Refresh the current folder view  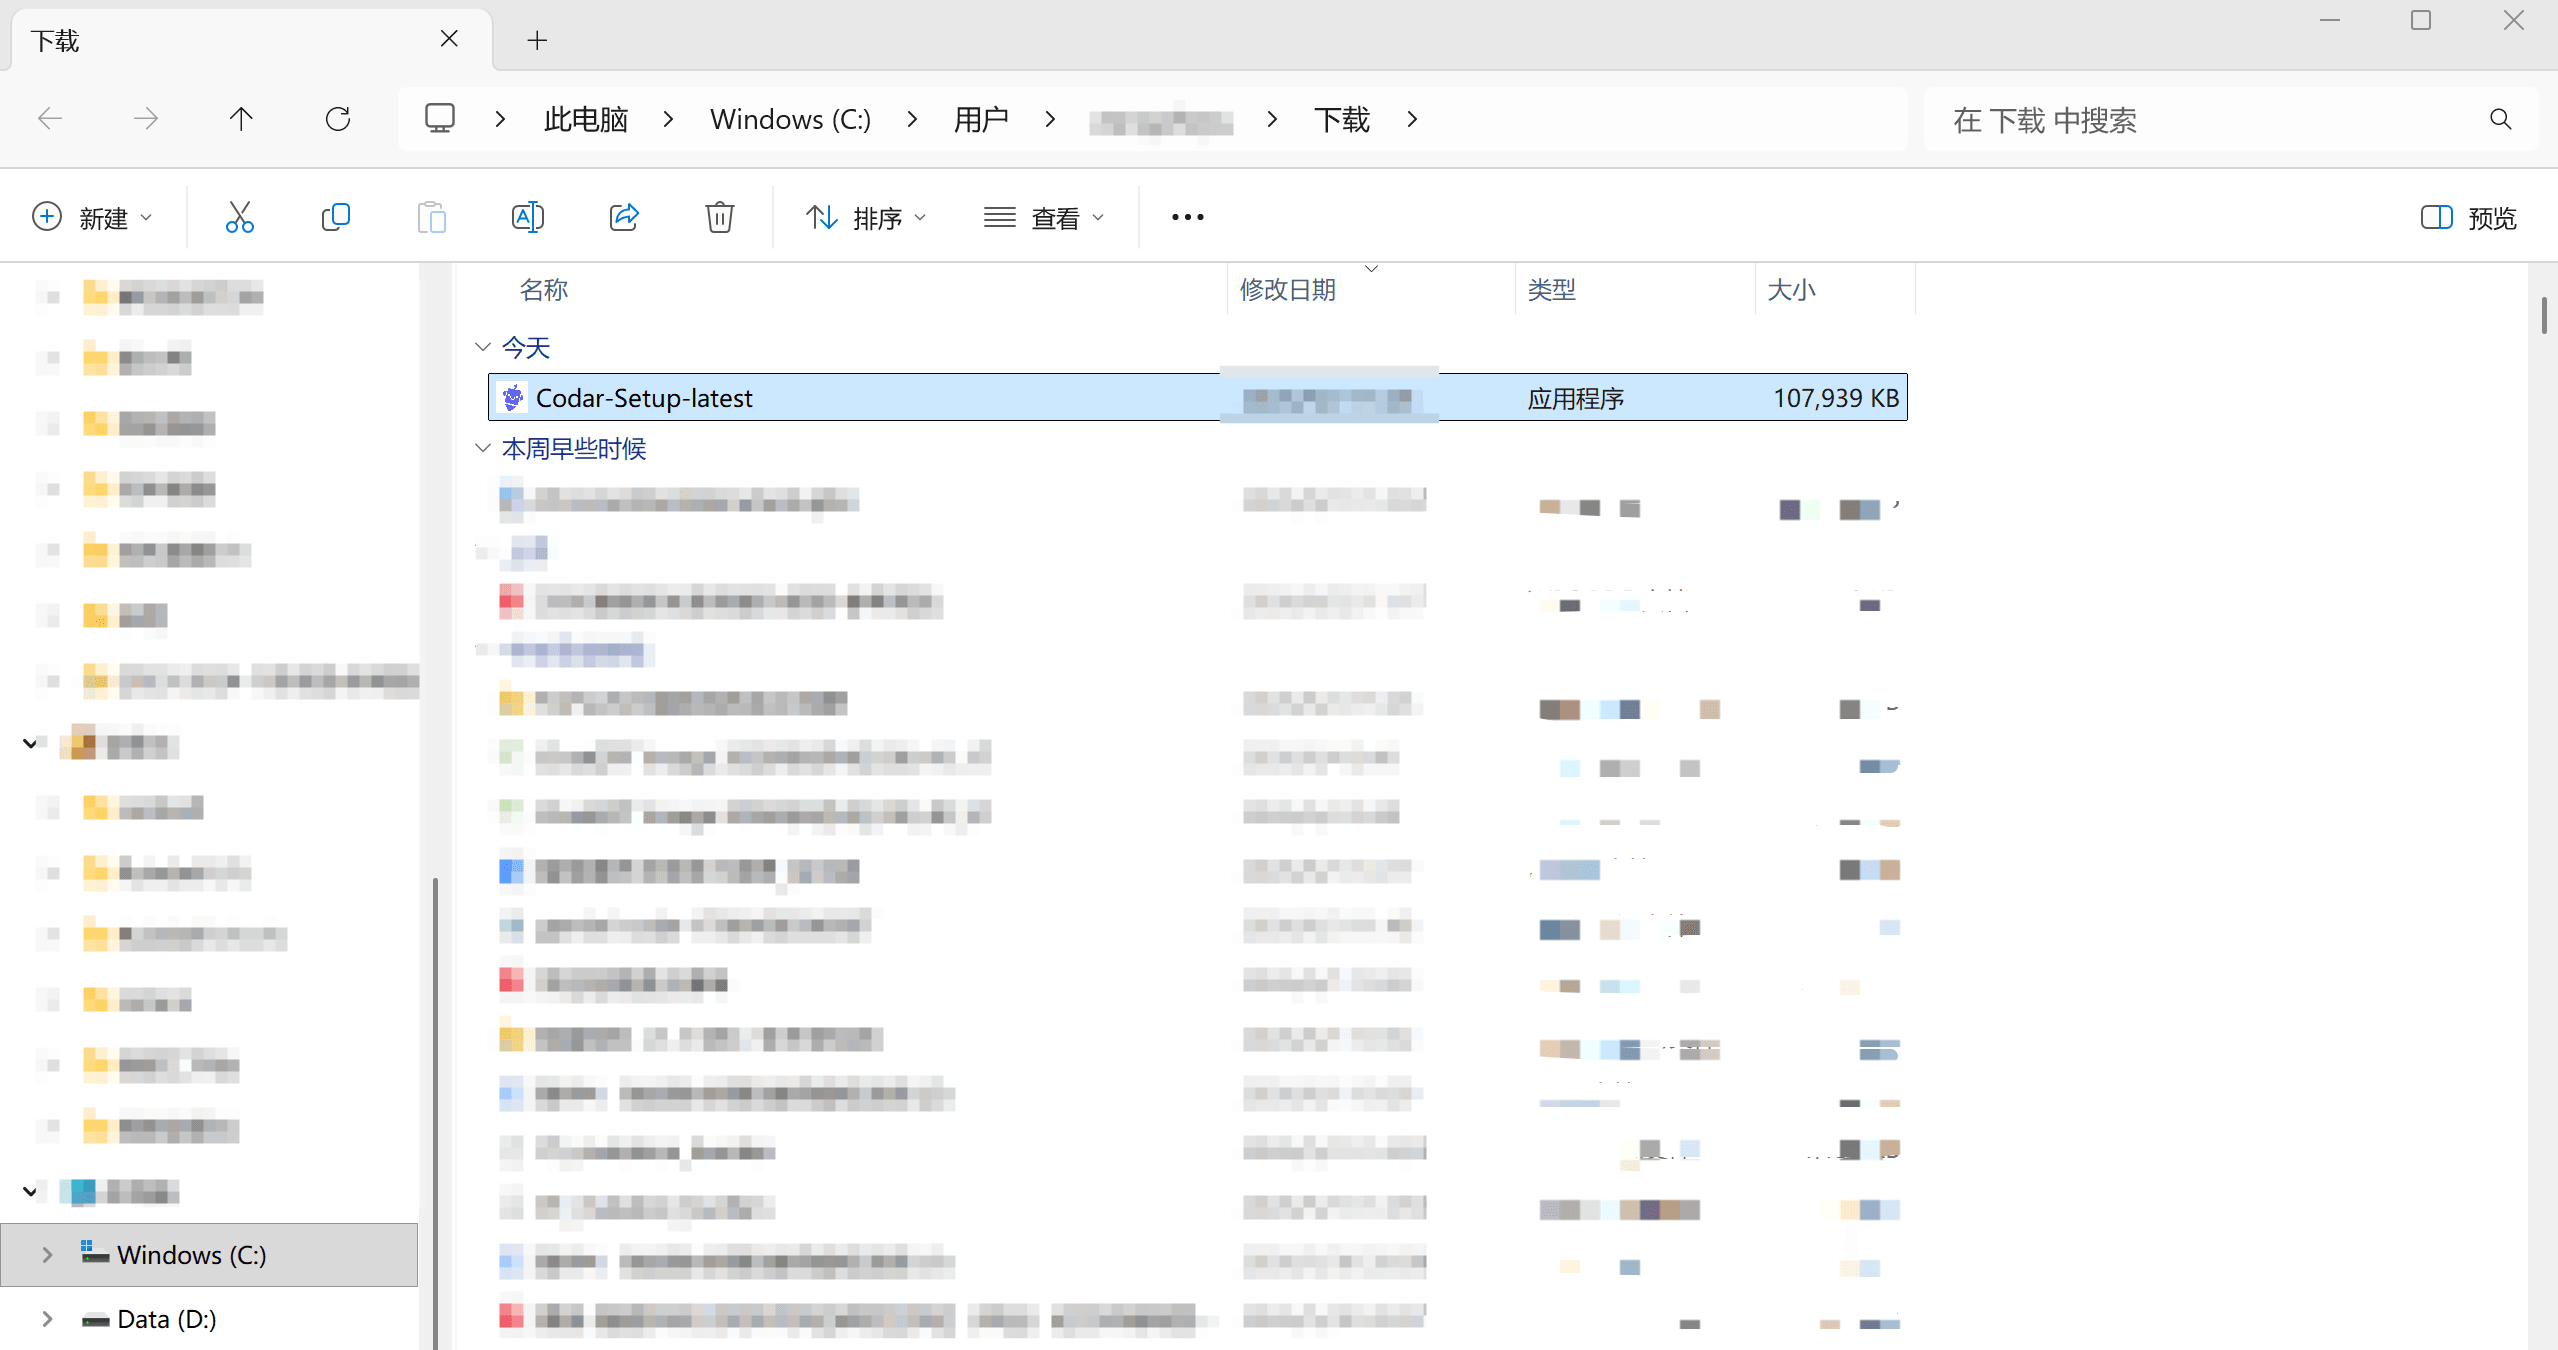(338, 119)
